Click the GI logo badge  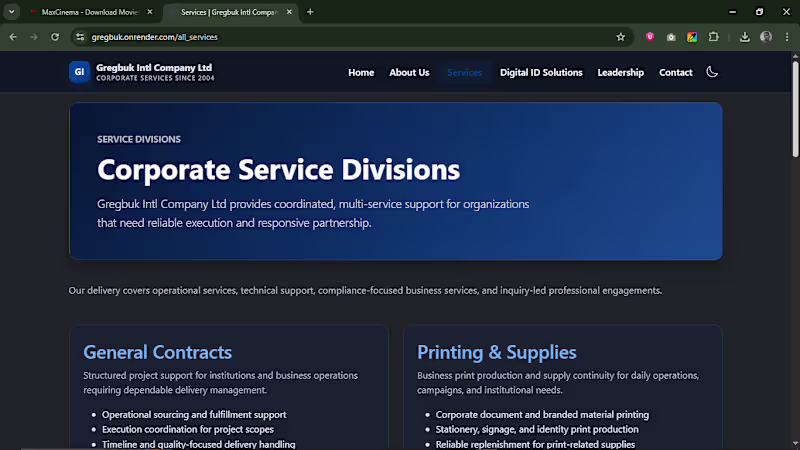click(x=79, y=72)
